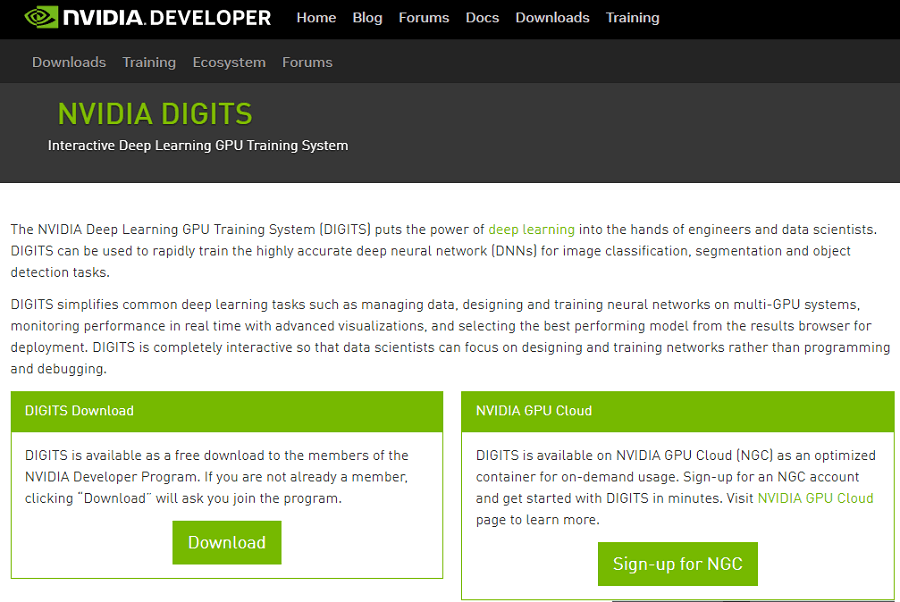
Task: Open Downloads in the top black bar
Action: pyautogui.click(x=552, y=18)
